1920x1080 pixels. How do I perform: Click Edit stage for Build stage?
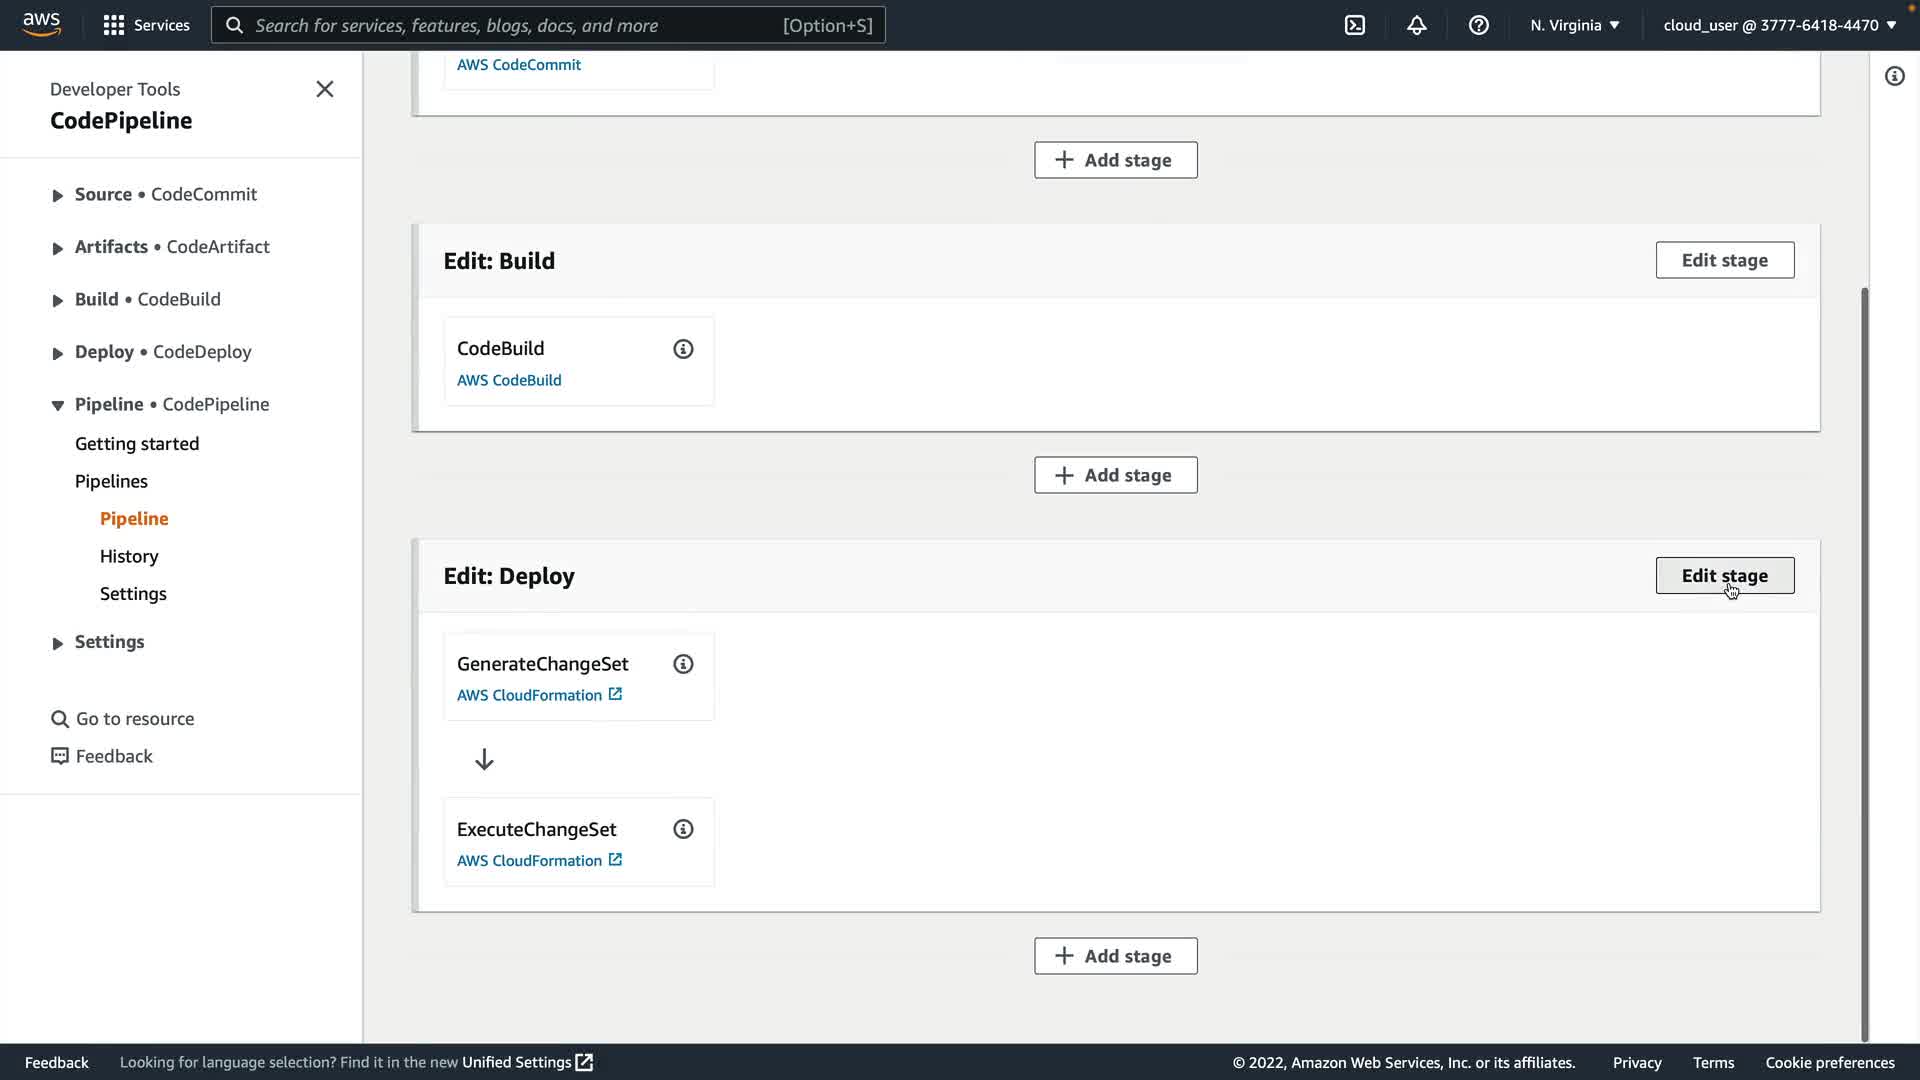pyautogui.click(x=1725, y=260)
